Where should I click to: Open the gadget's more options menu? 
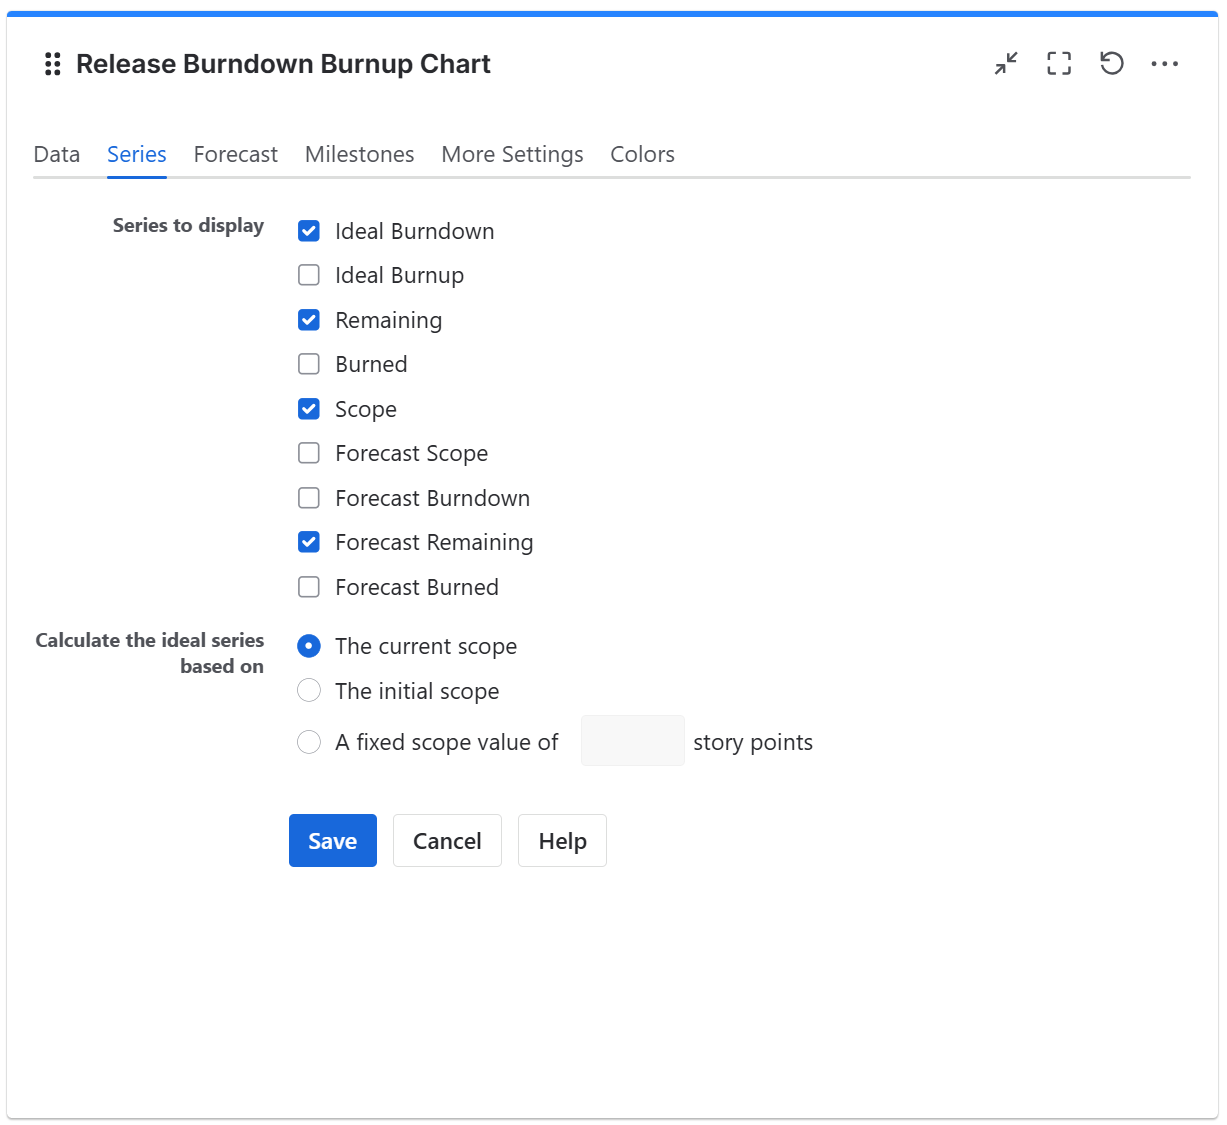(x=1165, y=64)
